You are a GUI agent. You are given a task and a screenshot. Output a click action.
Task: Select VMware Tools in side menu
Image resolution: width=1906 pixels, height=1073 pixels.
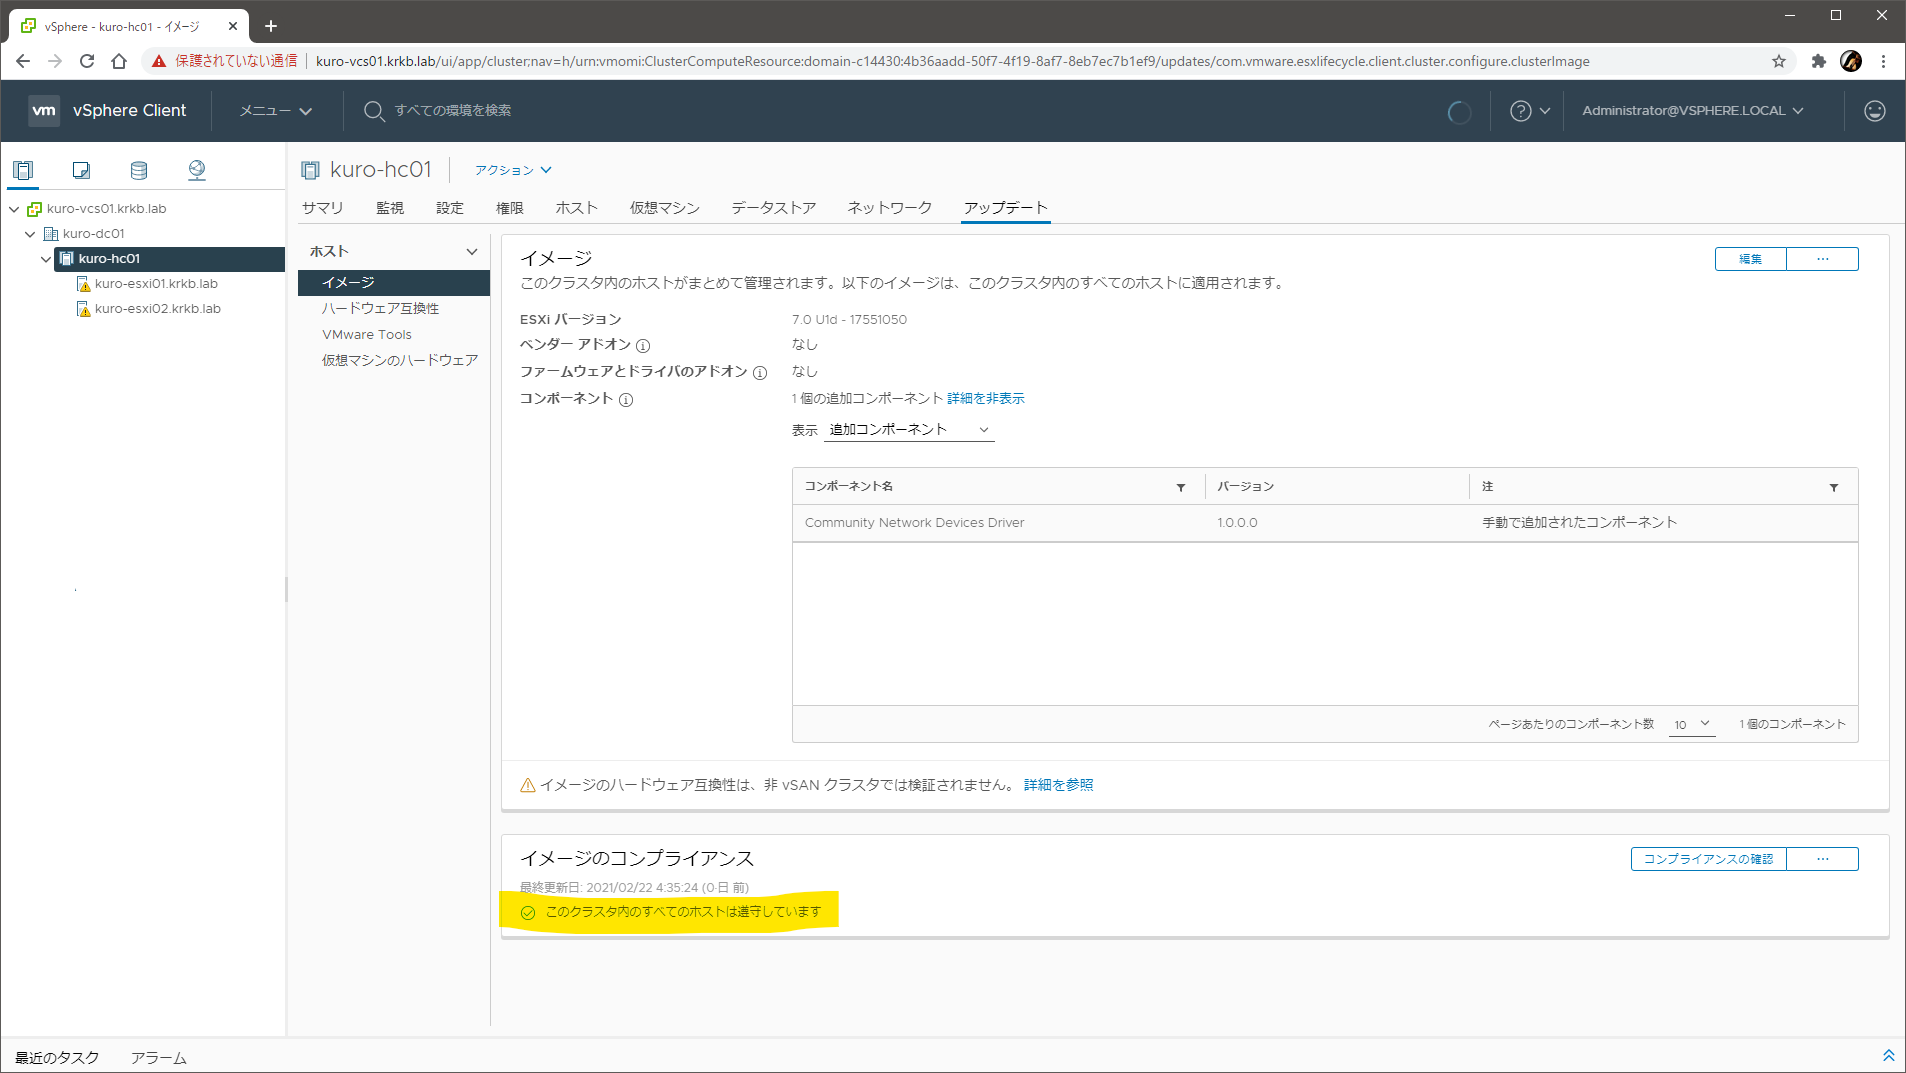tap(367, 335)
